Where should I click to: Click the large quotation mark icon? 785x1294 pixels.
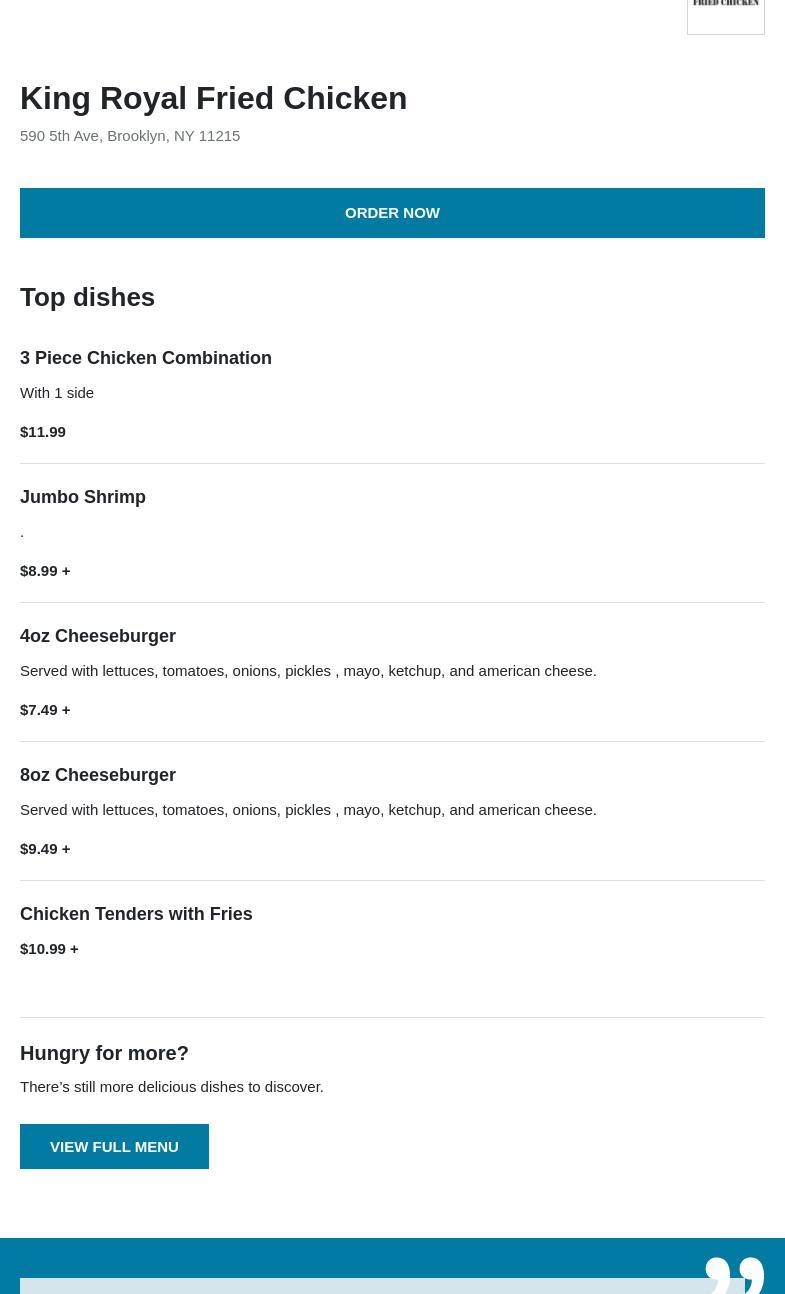(x=735, y=1275)
